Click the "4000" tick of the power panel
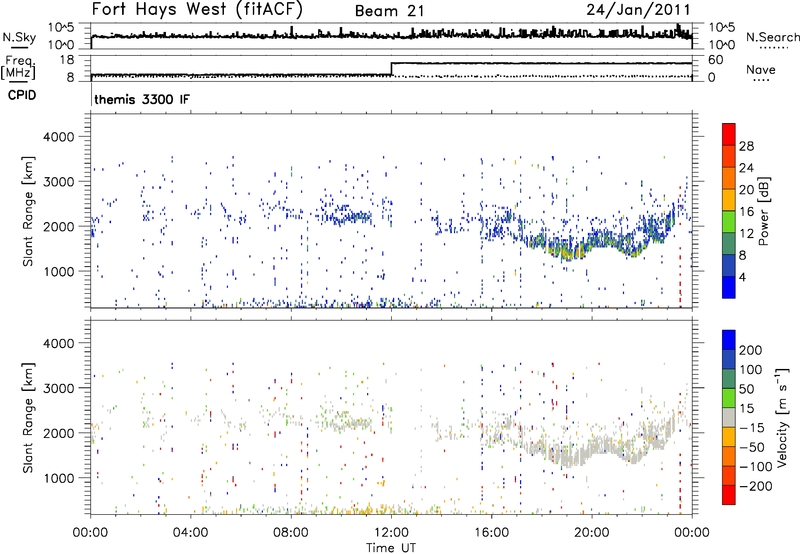The height and width of the screenshot is (554, 800). coord(59,137)
